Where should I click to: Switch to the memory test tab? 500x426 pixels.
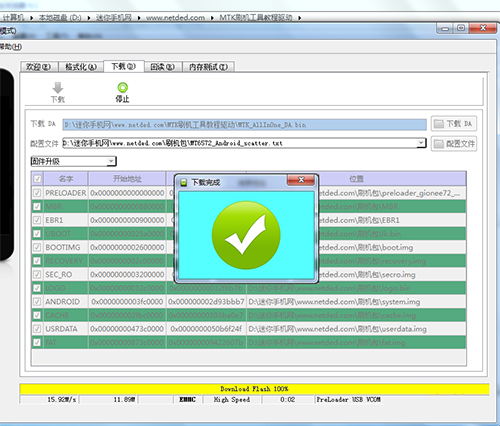pyautogui.click(x=208, y=67)
